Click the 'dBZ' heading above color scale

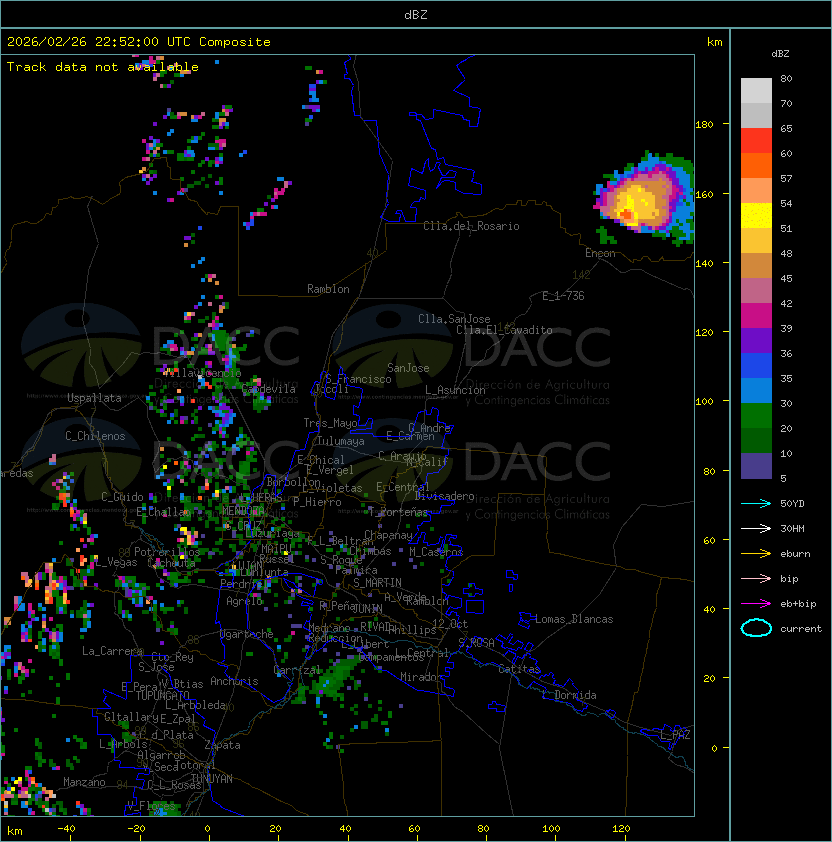pos(780,54)
